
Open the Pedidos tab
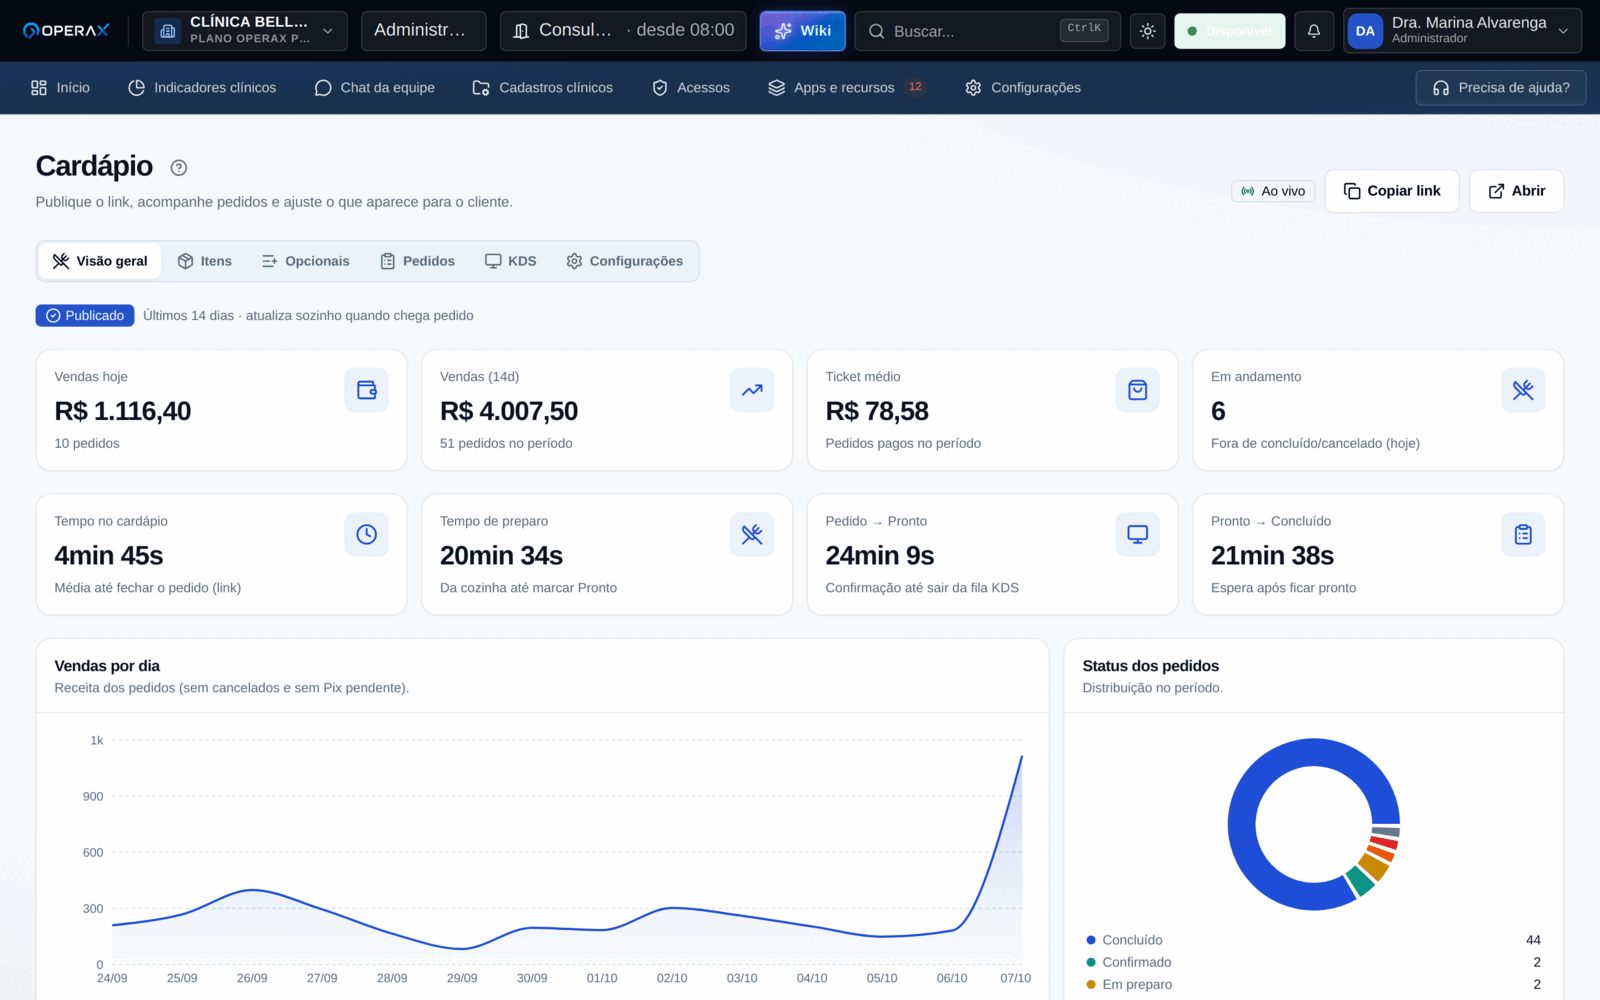pos(418,261)
